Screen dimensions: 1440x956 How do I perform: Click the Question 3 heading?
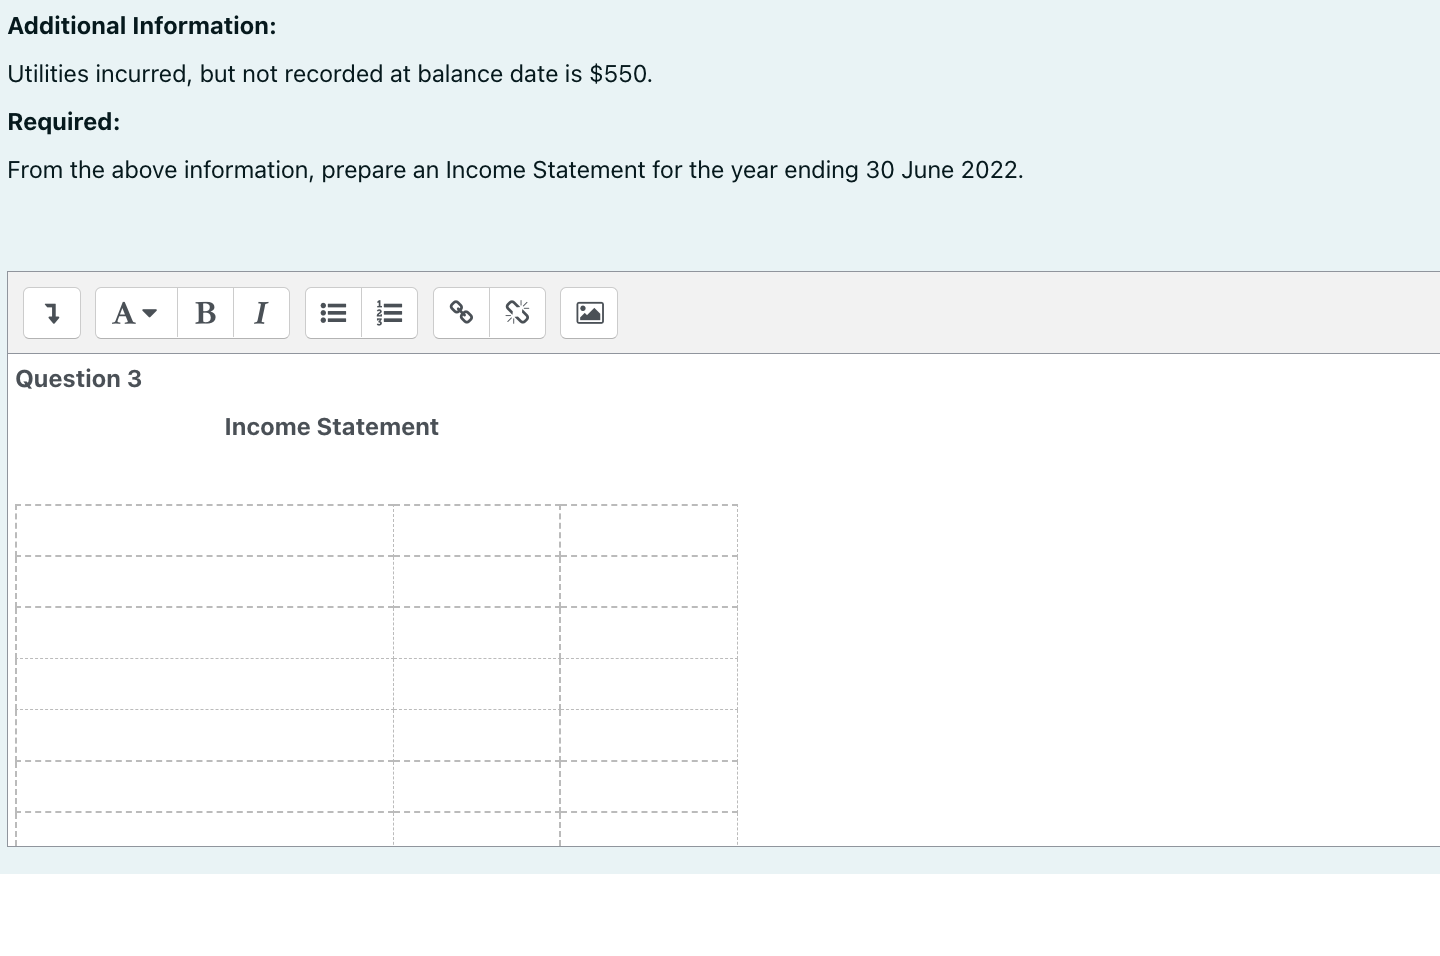[x=78, y=379]
